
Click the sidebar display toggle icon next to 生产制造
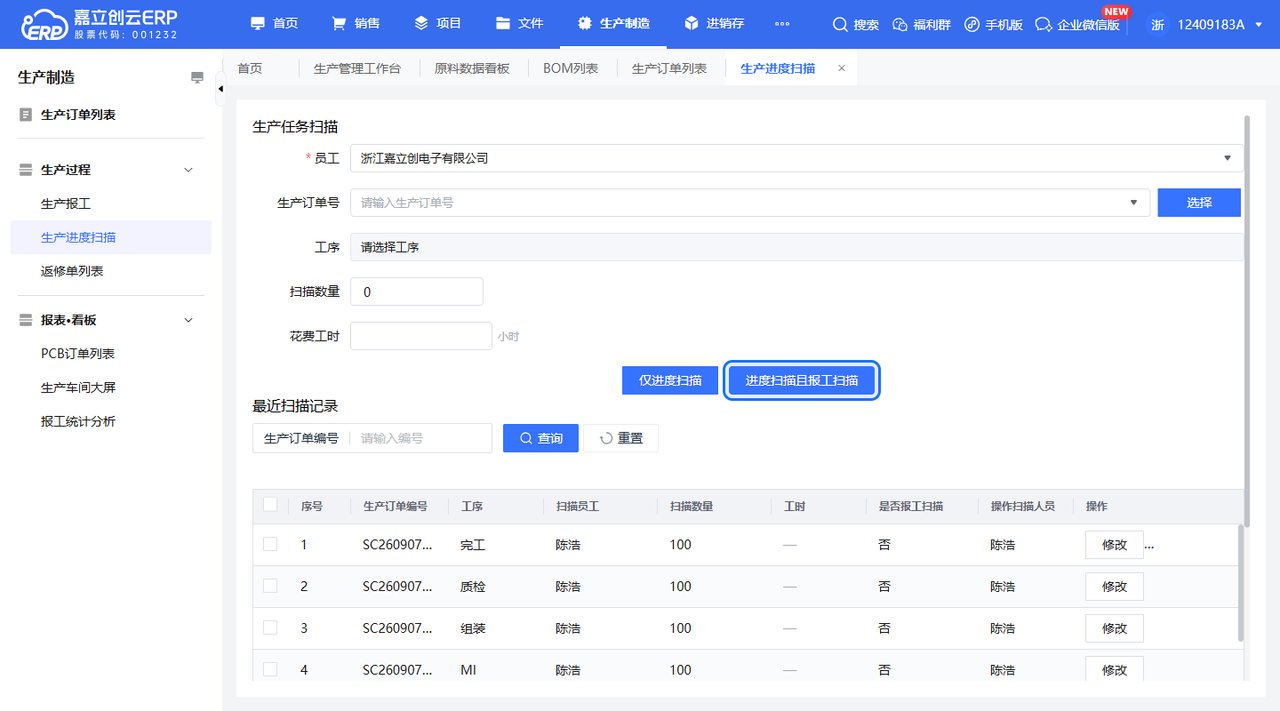click(x=197, y=77)
